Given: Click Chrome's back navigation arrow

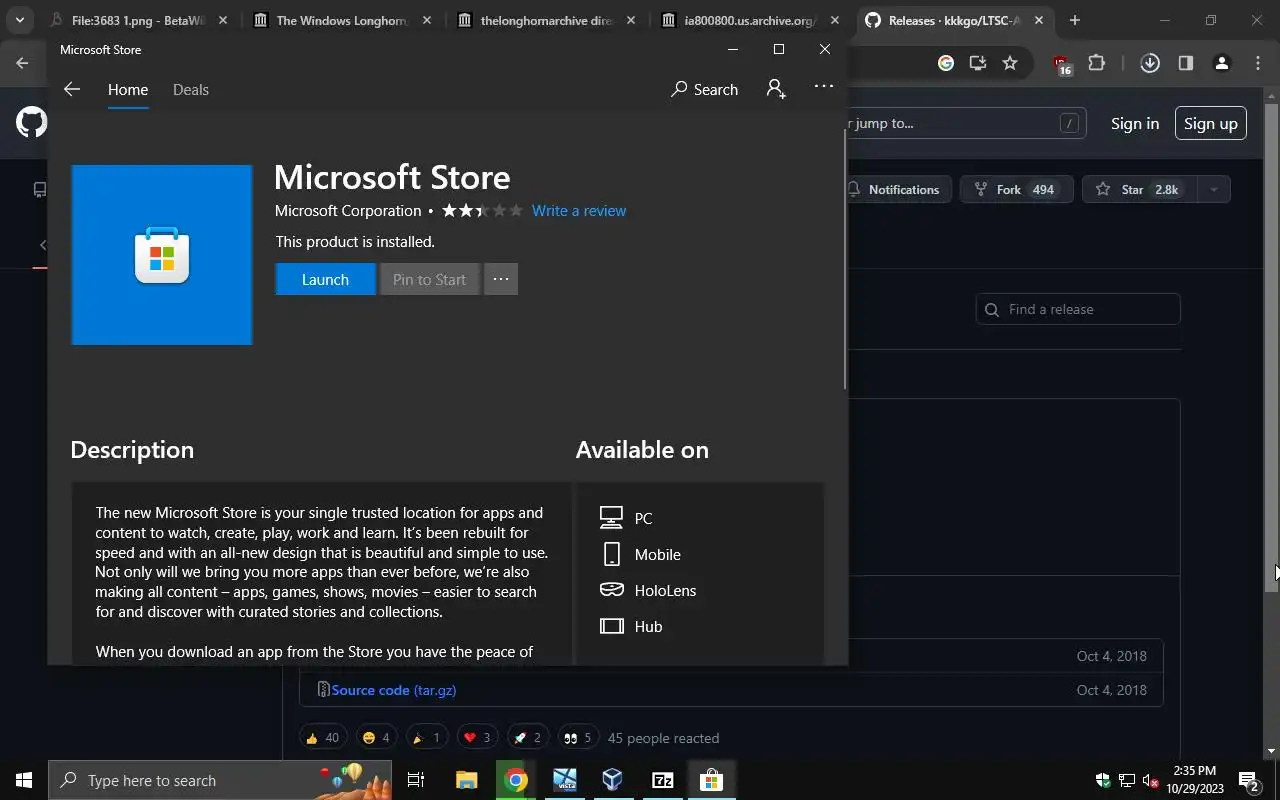Looking at the screenshot, I should (22, 63).
